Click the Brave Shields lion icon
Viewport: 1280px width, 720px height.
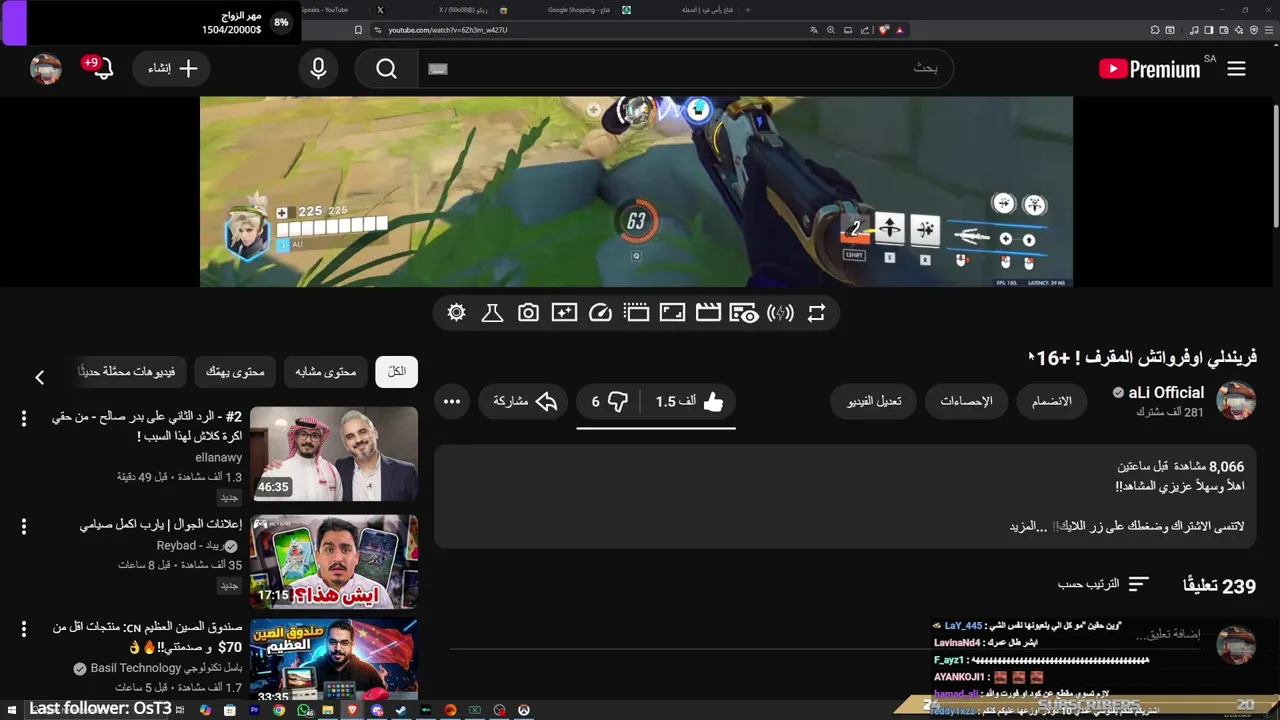883,30
